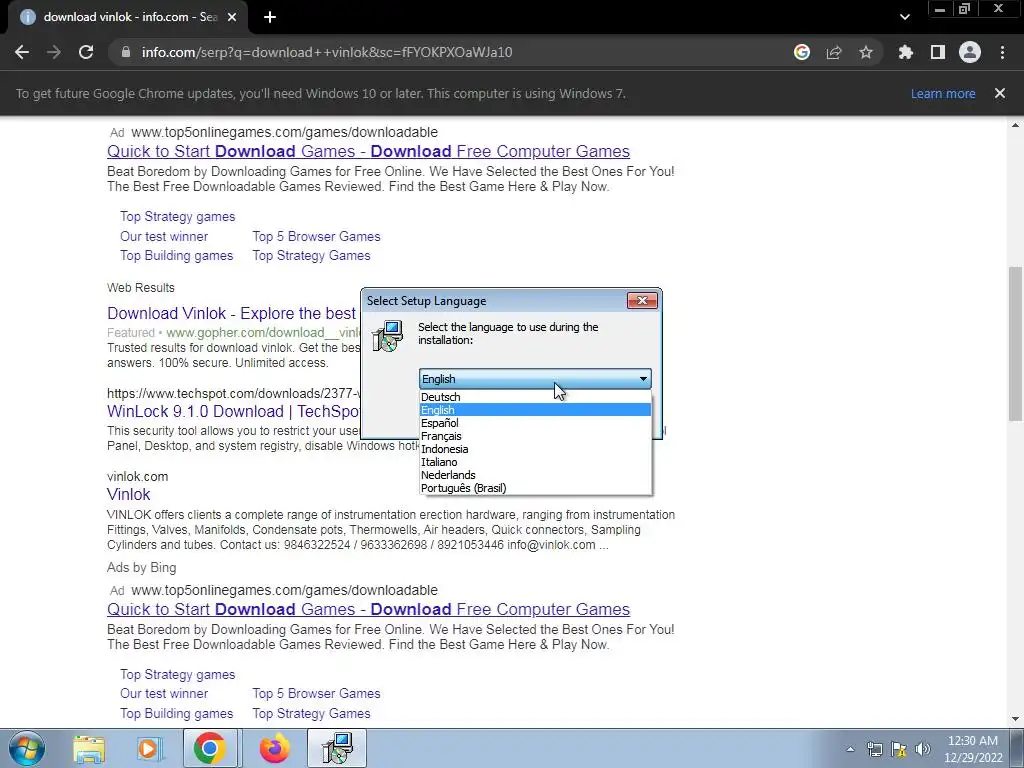Open the volume speaker icon
Viewport: 1024px width, 768px height.
point(923,749)
